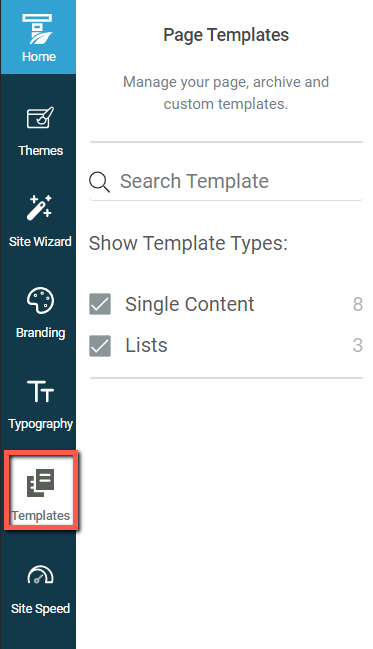Launch the Site Wizard magic wand icon
The height and width of the screenshot is (649, 373).
pos(39,207)
